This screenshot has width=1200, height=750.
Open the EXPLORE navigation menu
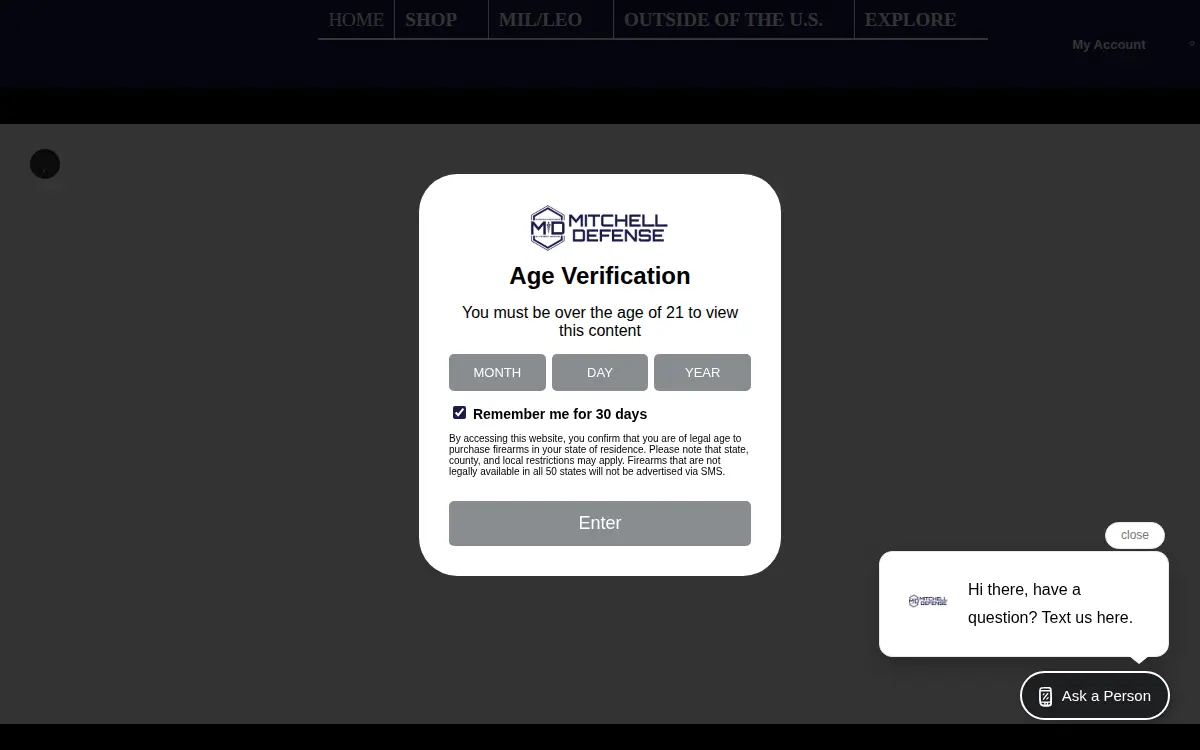click(x=910, y=20)
